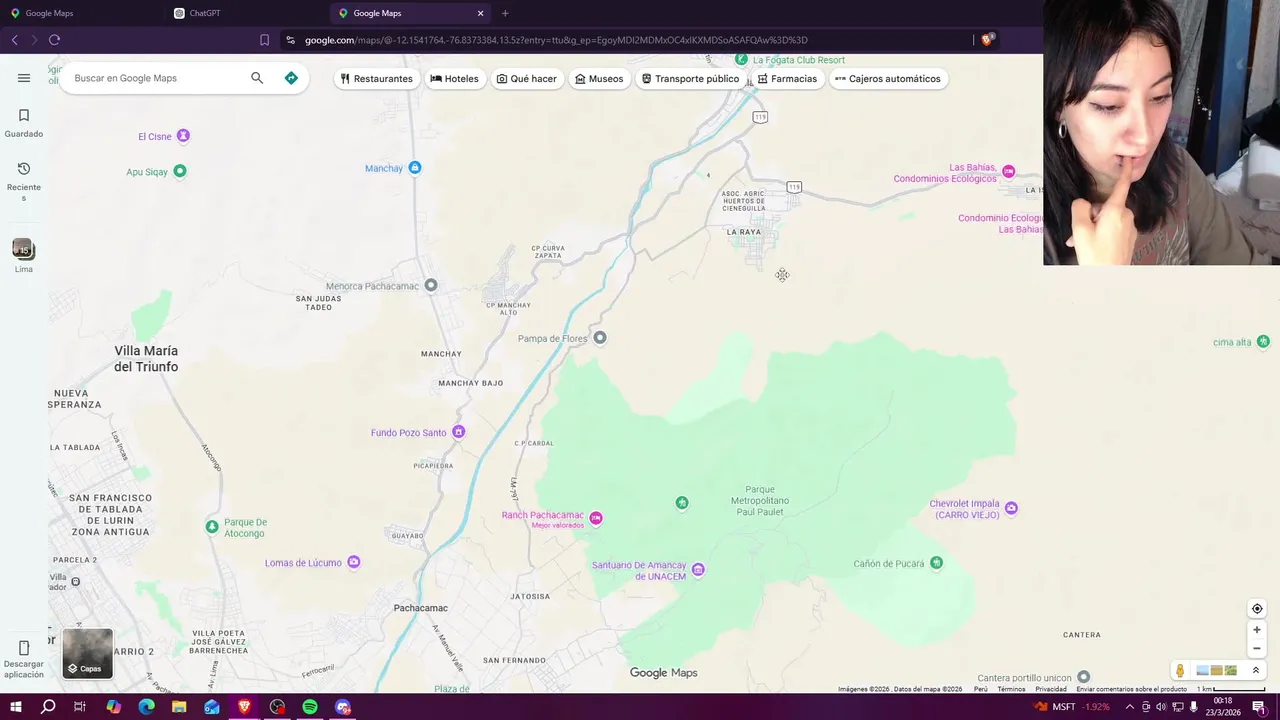The height and width of the screenshot is (720, 1280).
Task: Click the Perú footer link
Action: point(981,689)
